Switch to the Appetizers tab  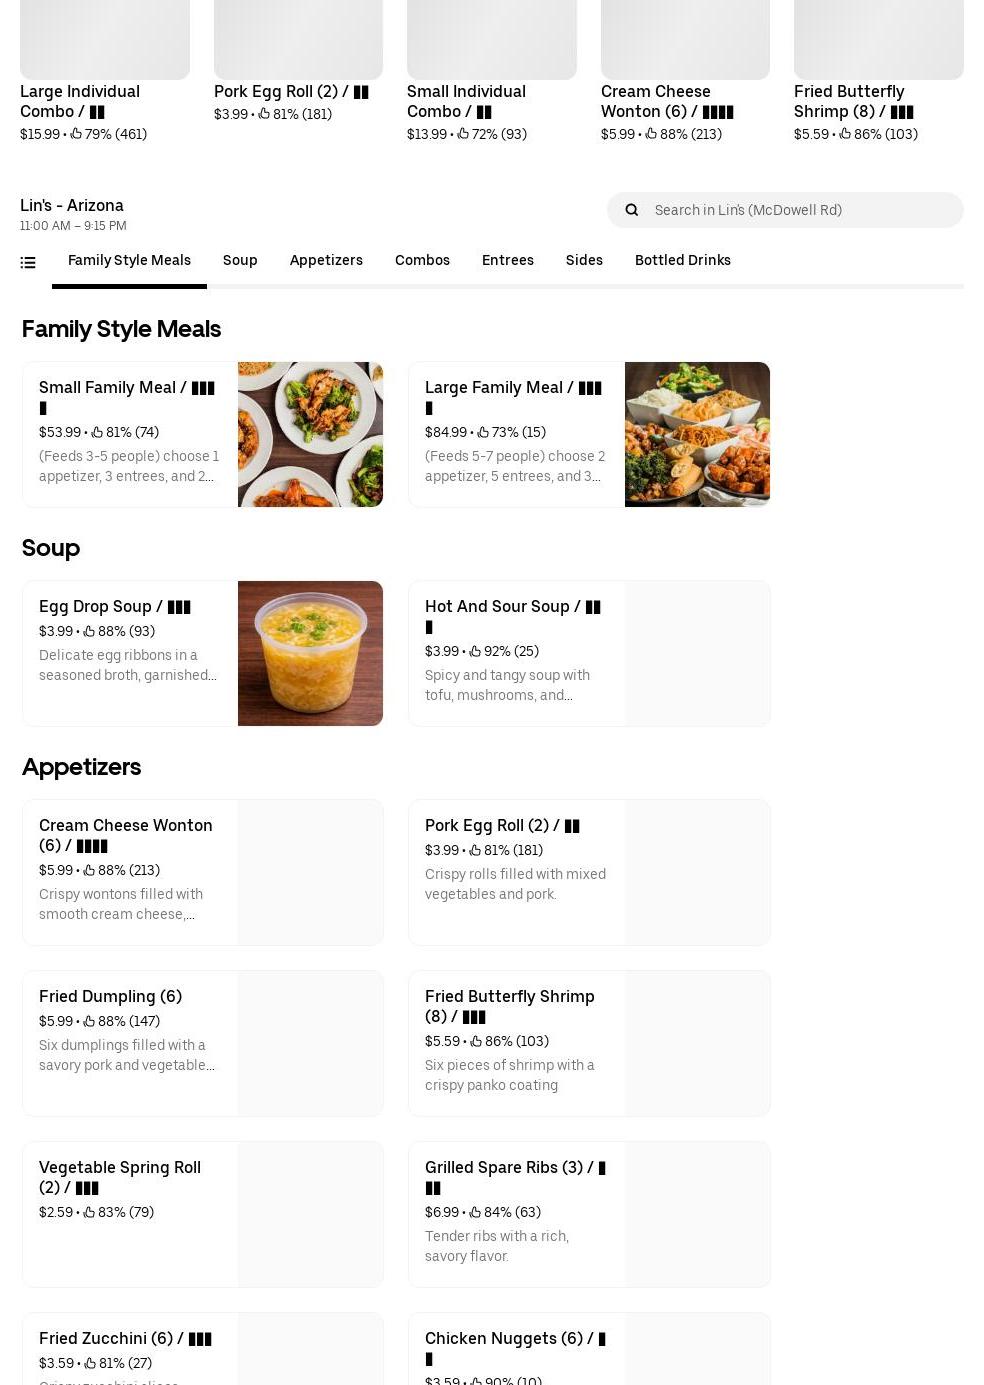click(326, 260)
